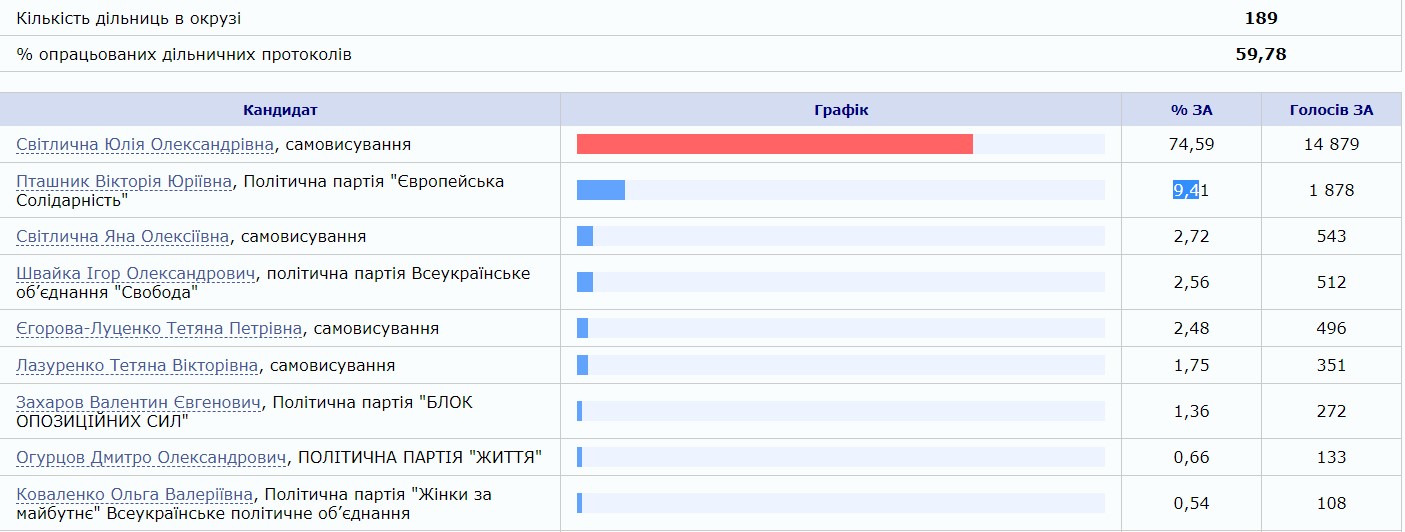Click Захаров Валентин Євгенович link
Image resolution: width=1405 pixels, height=532 pixels.
click(139, 403)
